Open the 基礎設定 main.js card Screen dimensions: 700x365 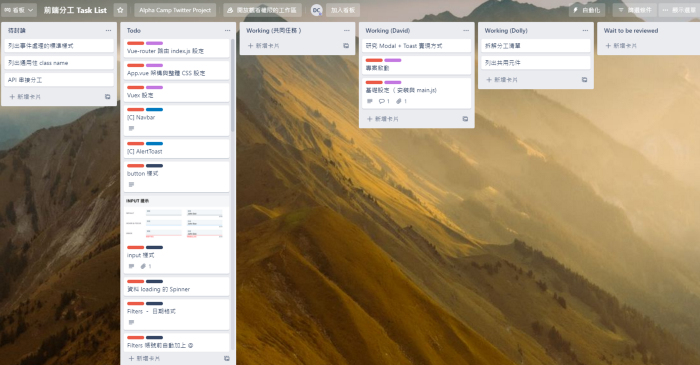point(417,93)
